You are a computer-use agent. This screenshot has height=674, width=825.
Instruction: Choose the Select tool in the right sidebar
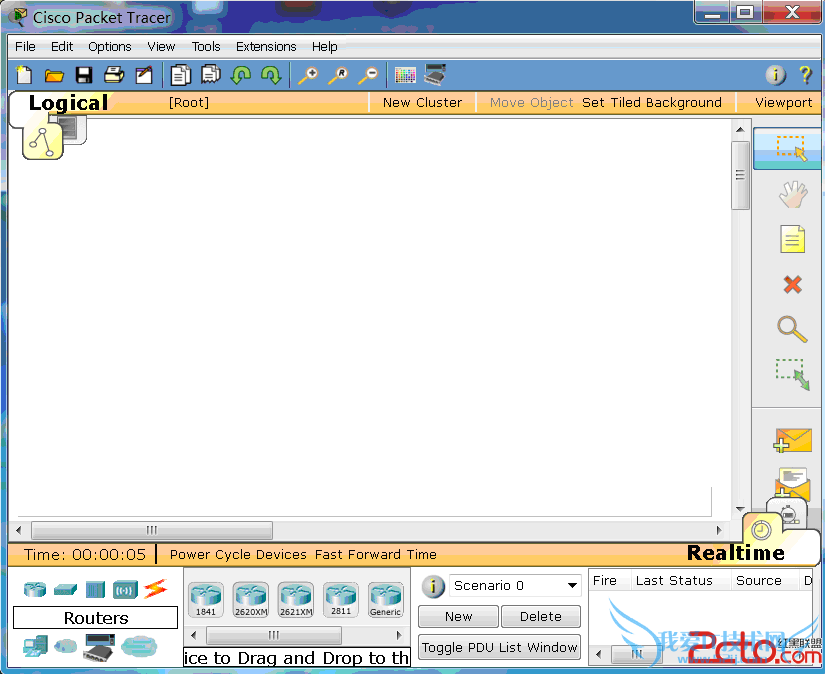(x=790, y=148)
